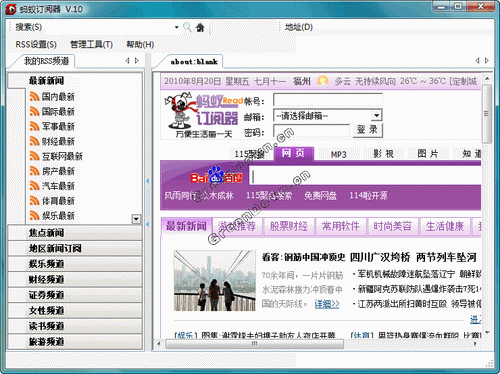Click the vertical scrollbar thumb of web page
The height and width of the screenshot is (374, 500).
pyautogui.click(x=487, y=114)
